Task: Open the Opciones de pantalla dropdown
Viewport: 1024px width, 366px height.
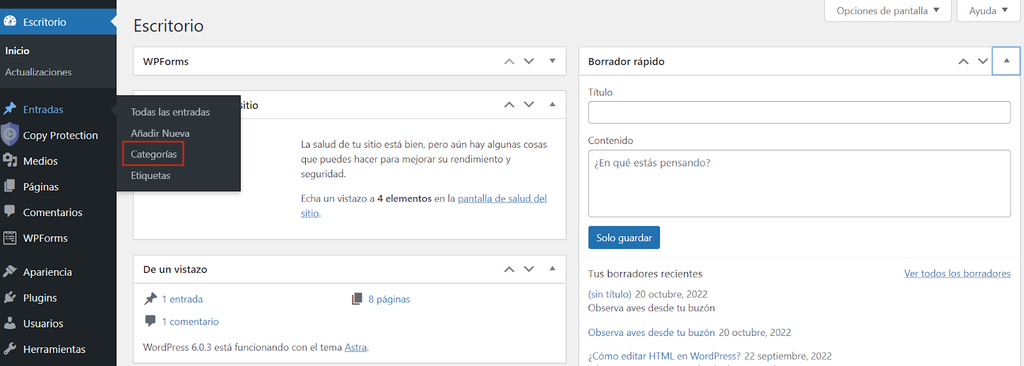Action: 888,10
